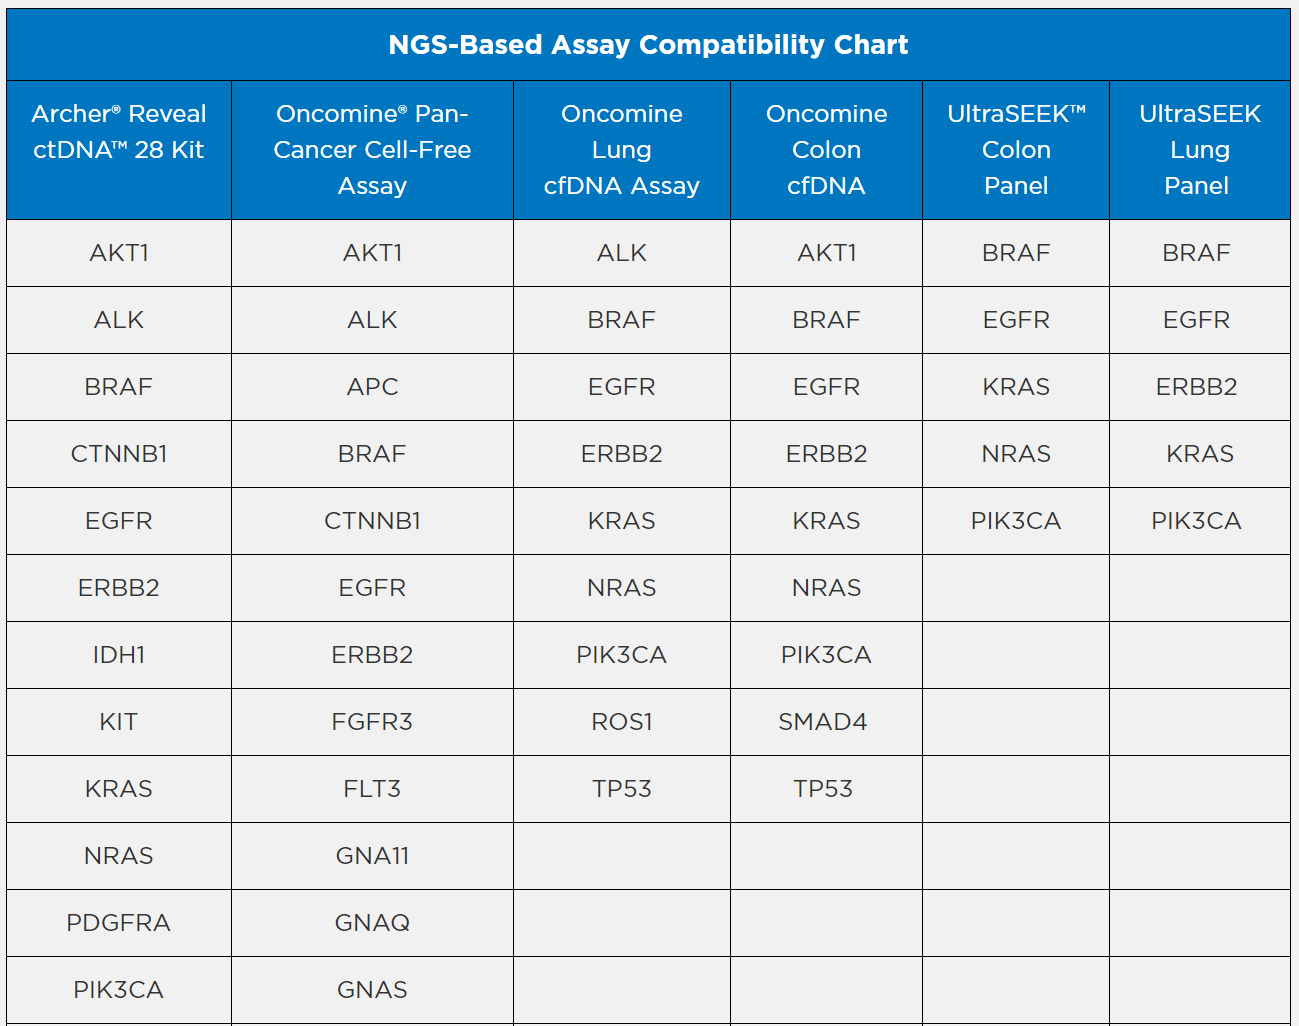Click the FLT3 cell

coord(372,789)
